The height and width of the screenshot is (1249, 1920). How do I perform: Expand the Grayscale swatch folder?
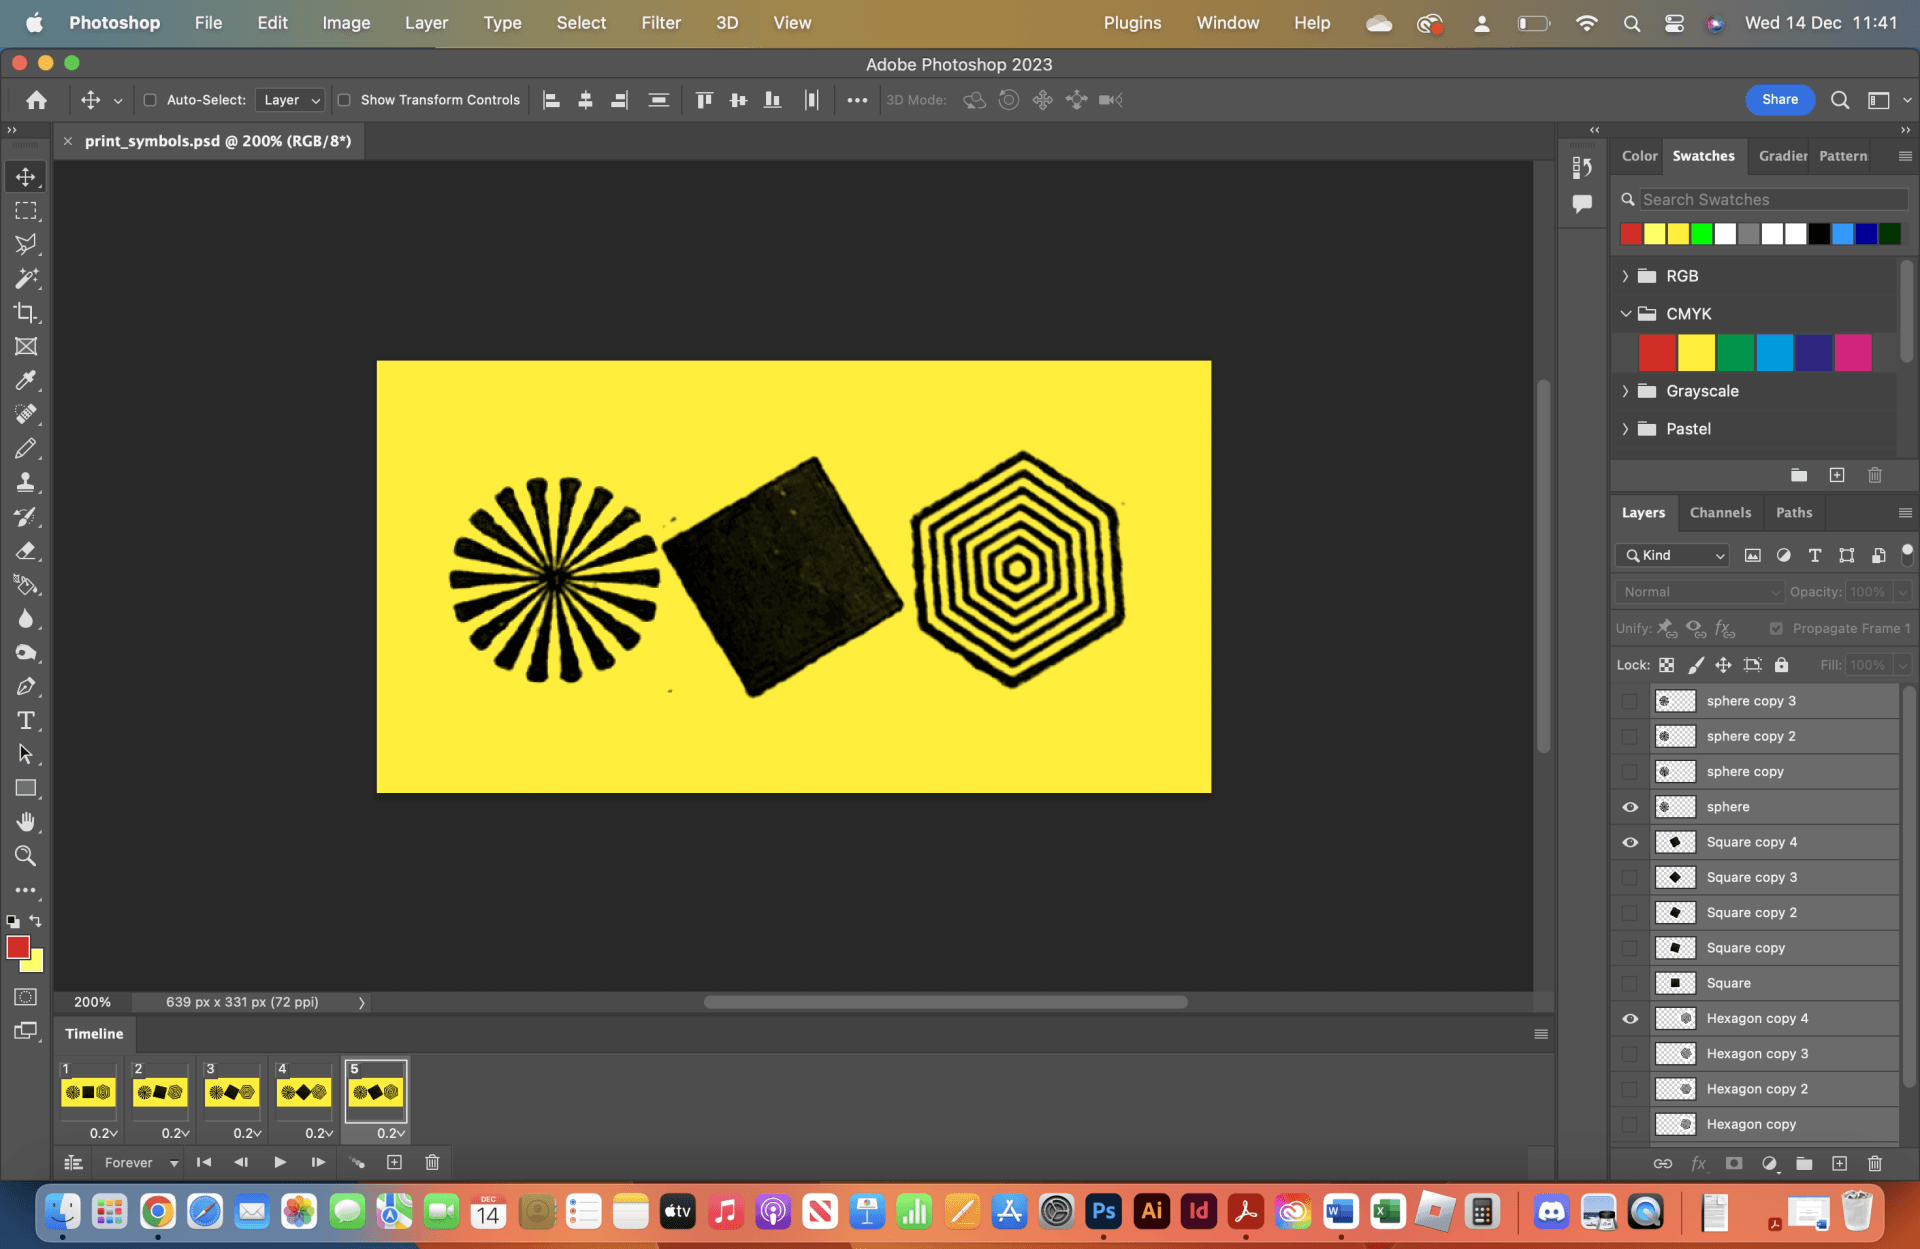tap(1625, 391)
